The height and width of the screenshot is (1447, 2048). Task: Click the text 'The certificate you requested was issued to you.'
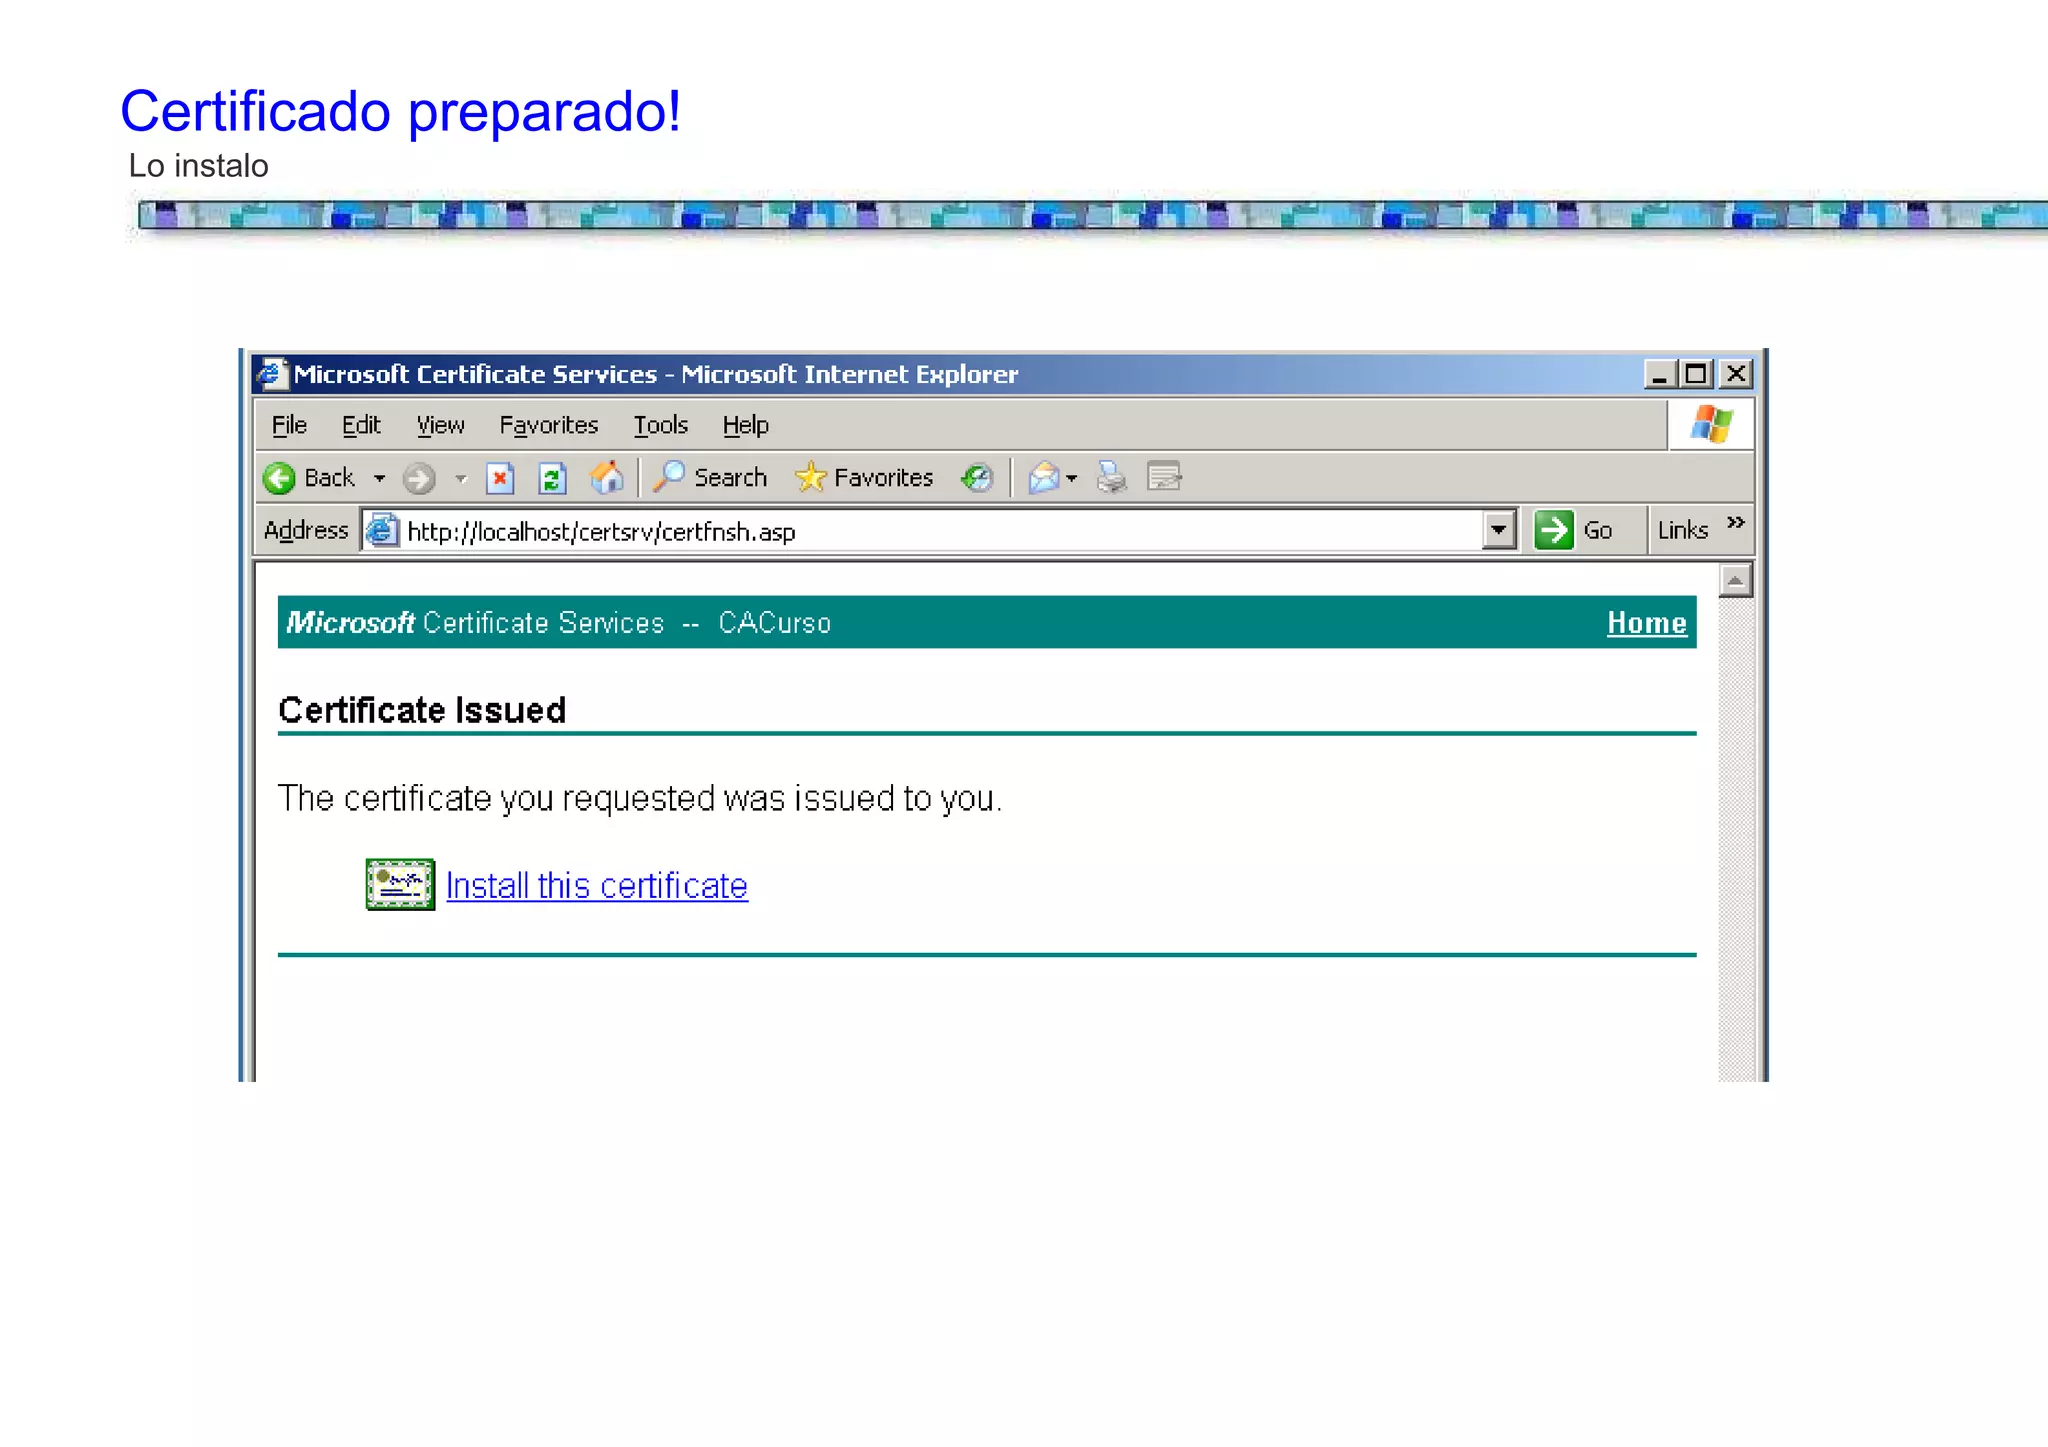(x=640, y=799)
